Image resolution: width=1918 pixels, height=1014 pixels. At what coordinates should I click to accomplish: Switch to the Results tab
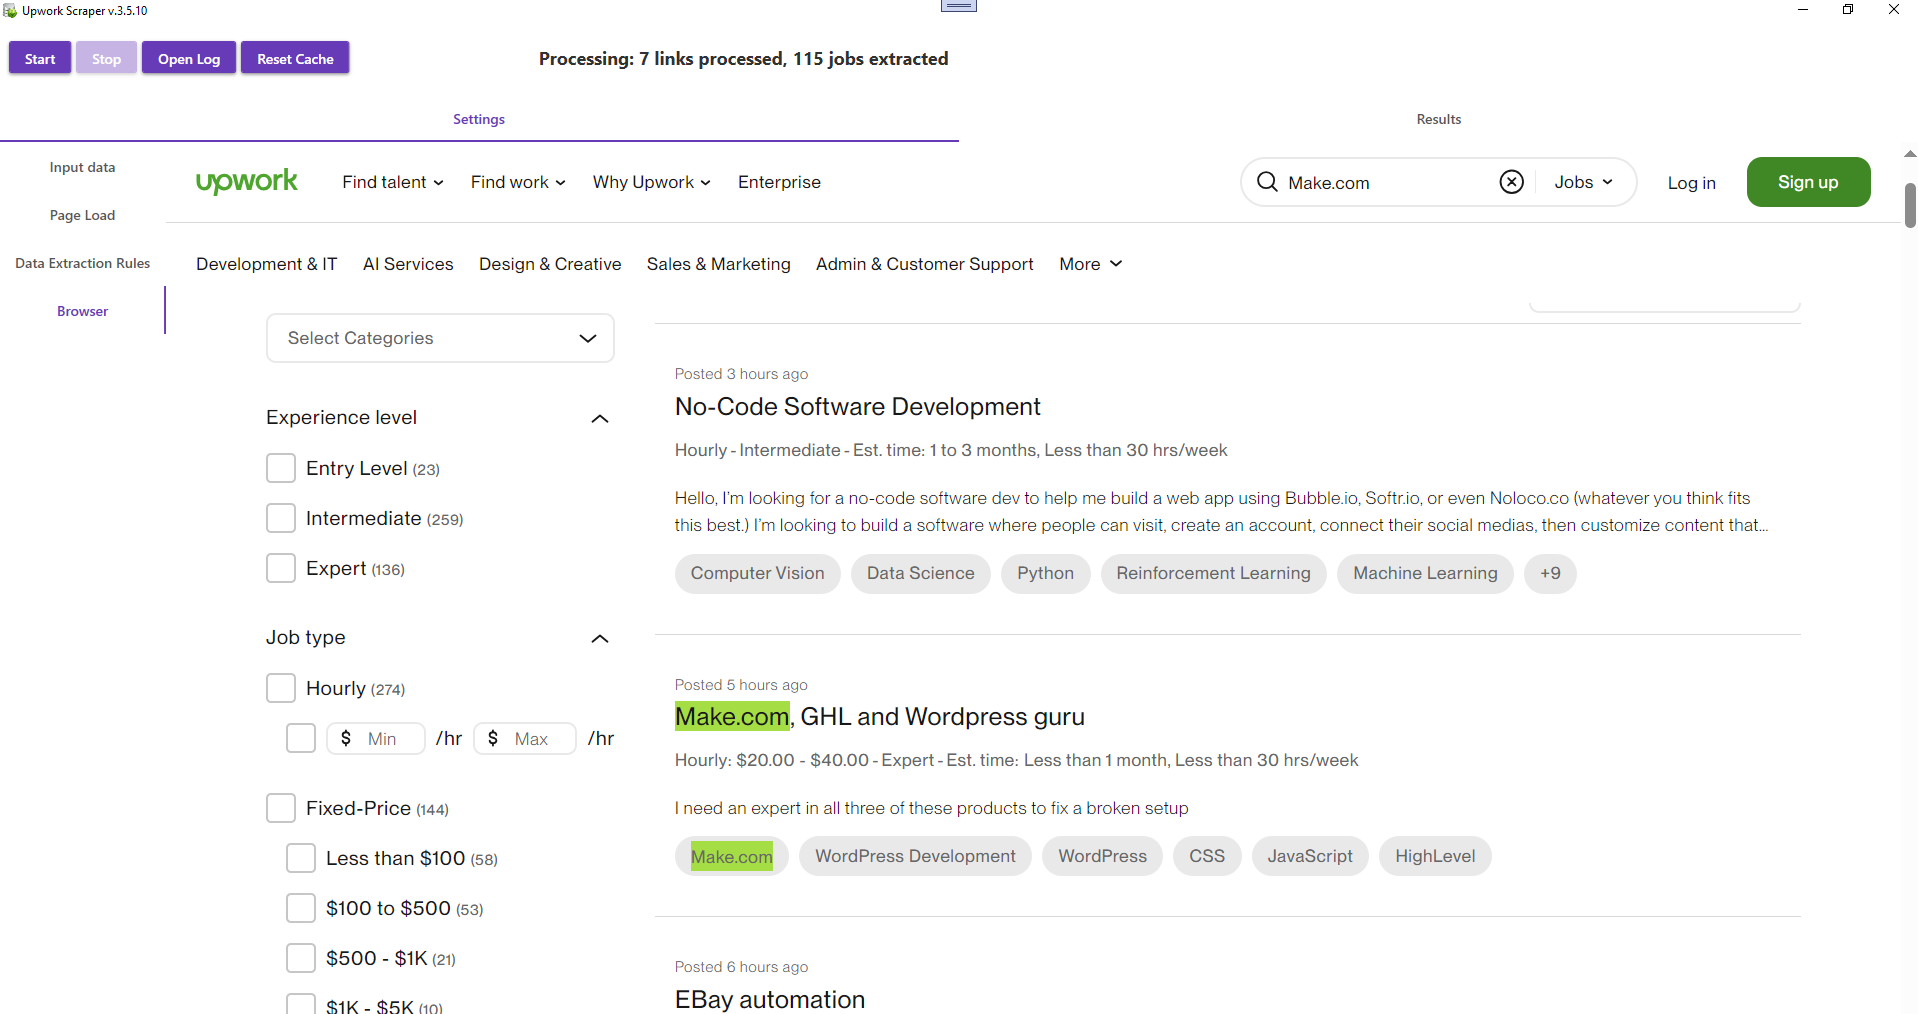click(x=1437, y=118)
